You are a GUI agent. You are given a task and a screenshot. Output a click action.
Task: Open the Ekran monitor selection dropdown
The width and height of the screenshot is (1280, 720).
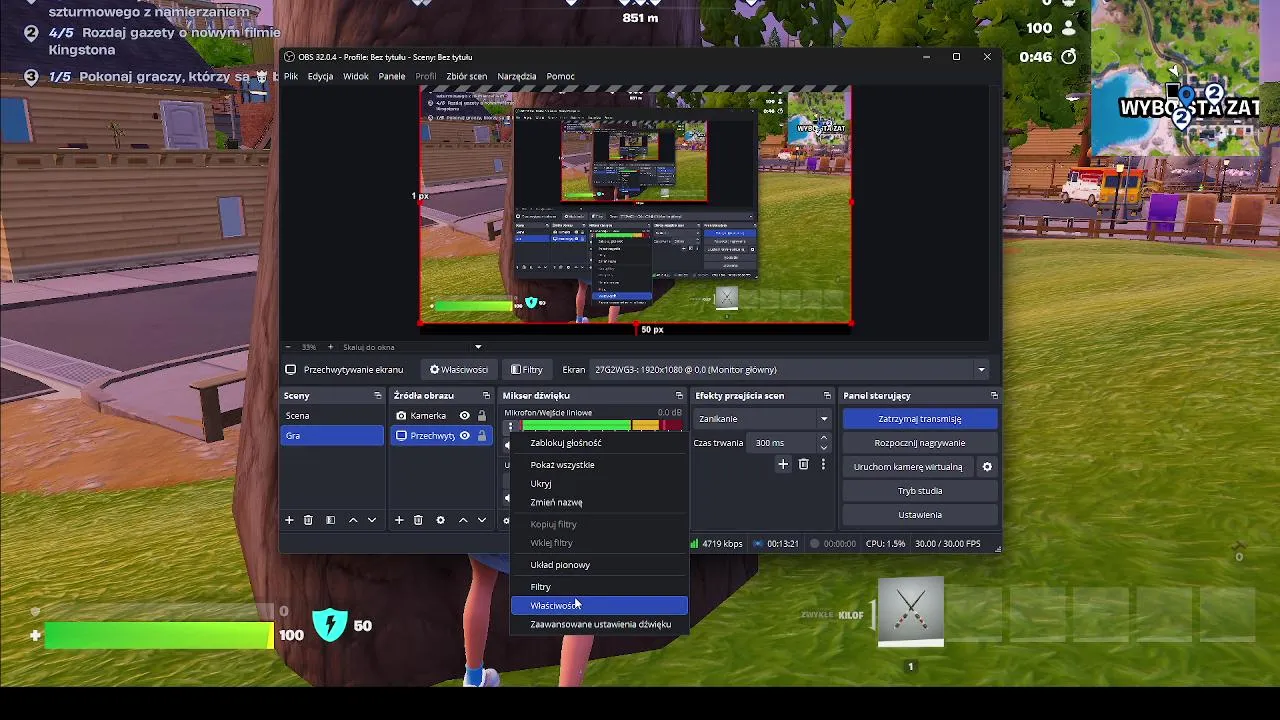click(x=789, y=370)
